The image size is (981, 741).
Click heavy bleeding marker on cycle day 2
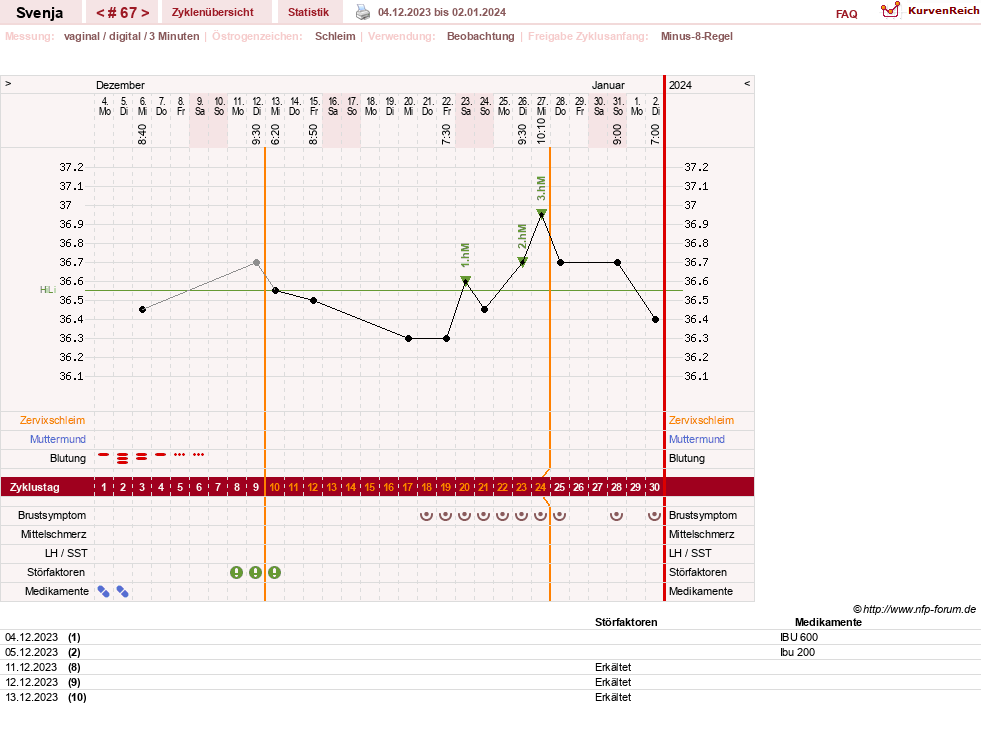pos(123,458)
